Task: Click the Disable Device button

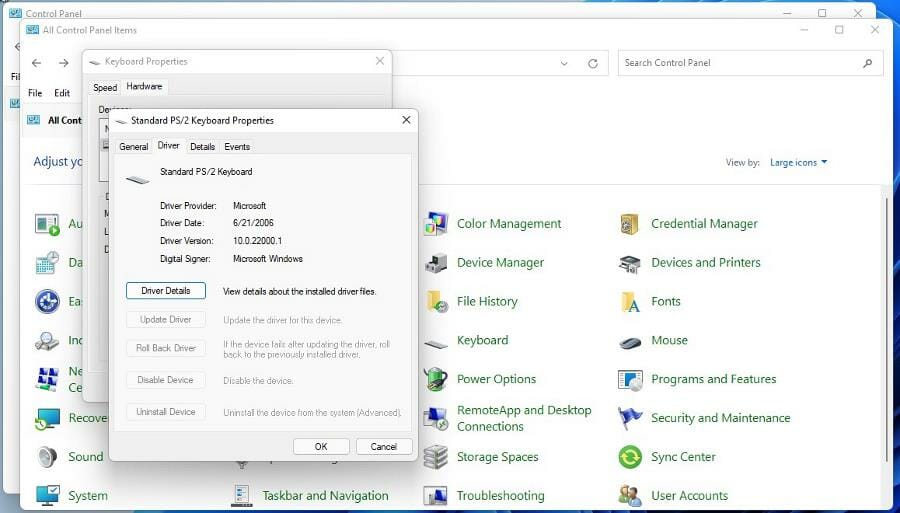Action: 166,380
